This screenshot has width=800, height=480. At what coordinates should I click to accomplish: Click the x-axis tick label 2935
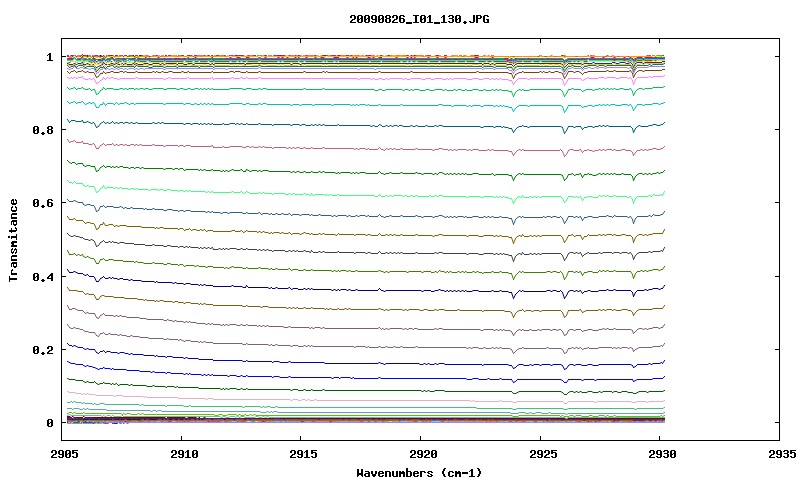tap(782, 454)
